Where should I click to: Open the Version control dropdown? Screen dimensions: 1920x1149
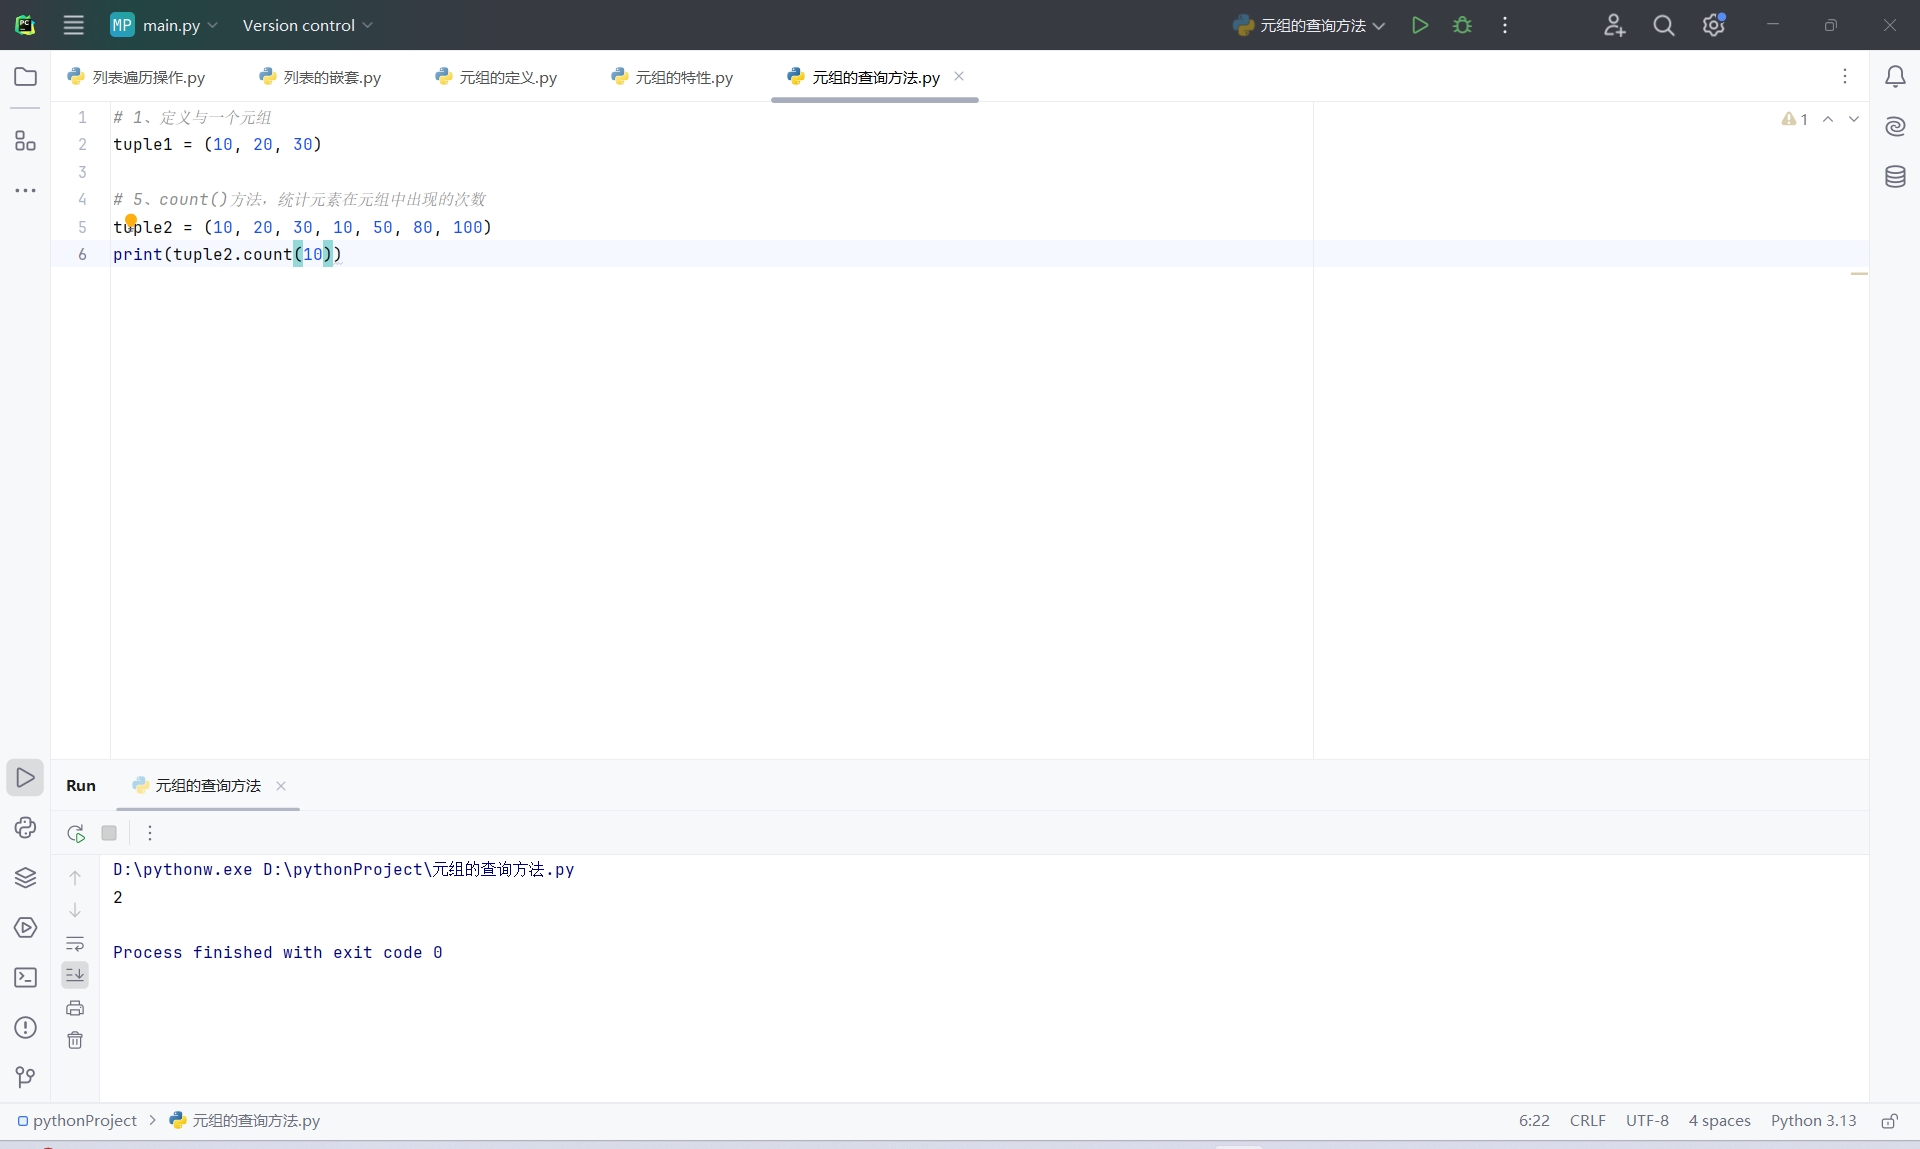point(307,25)
